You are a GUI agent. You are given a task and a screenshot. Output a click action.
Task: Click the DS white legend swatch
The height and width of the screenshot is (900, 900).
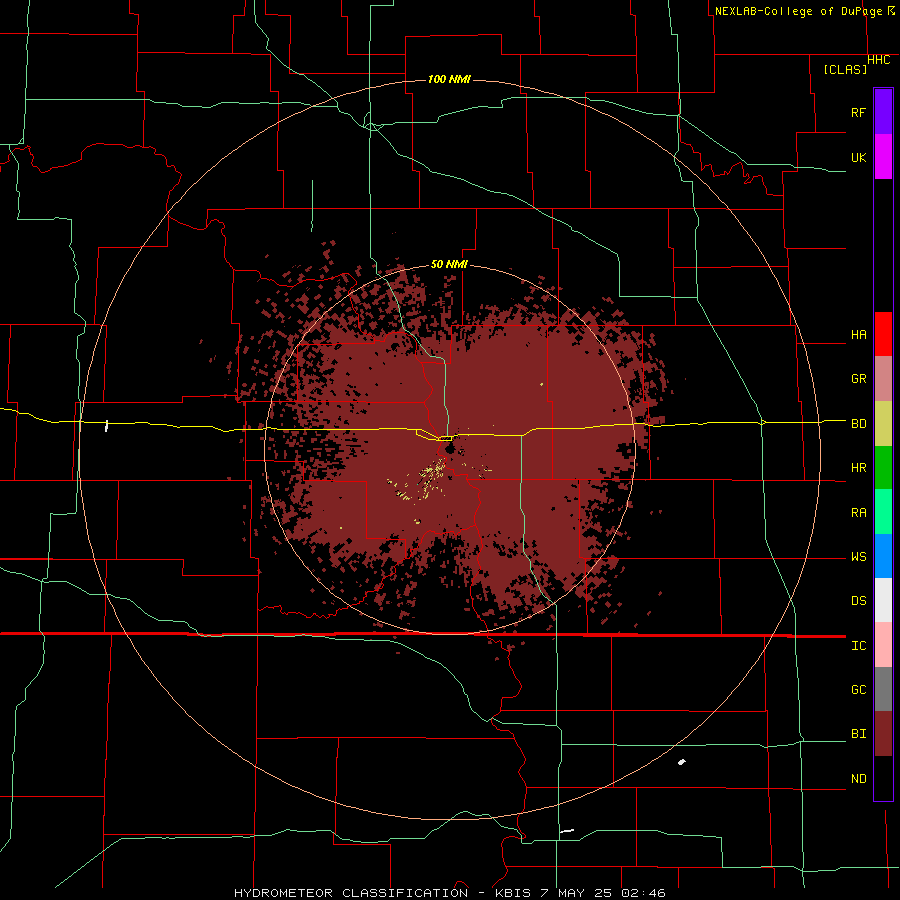coord(883,600)
